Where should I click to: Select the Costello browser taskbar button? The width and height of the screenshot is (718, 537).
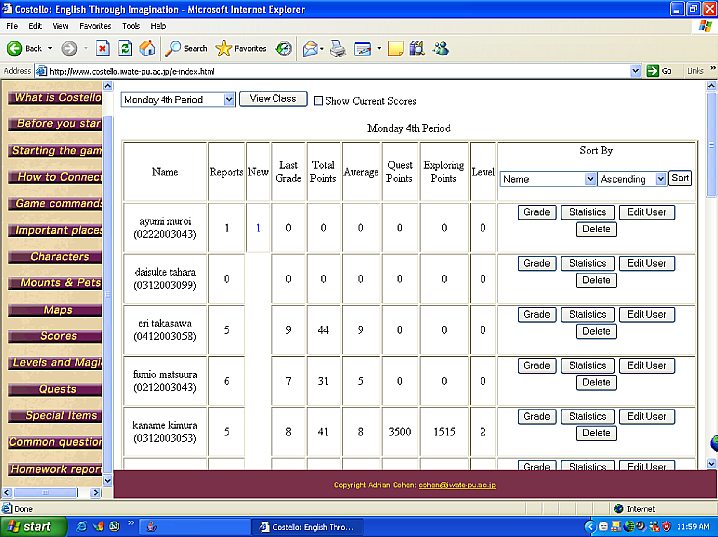point(308,526)
